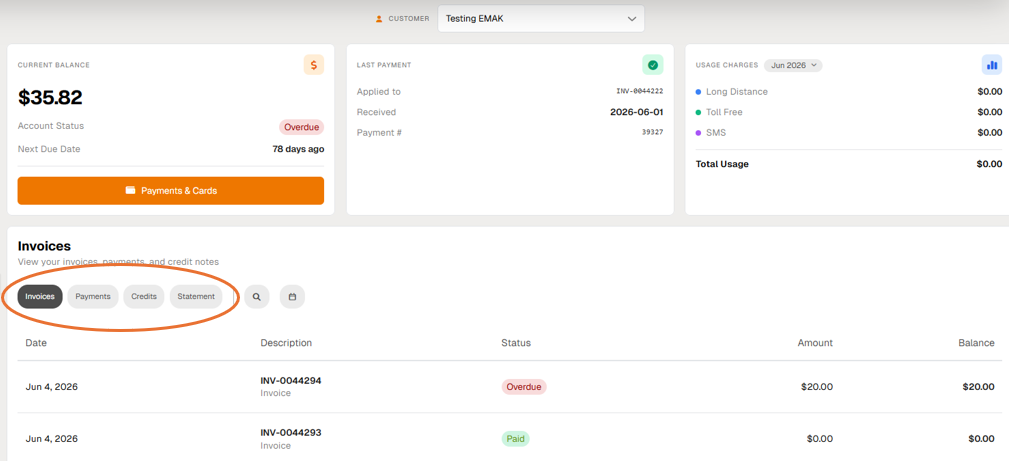This screenshot has height=469, width=1013.
Task: Click the SMS usage row
Action: point(849,132)
